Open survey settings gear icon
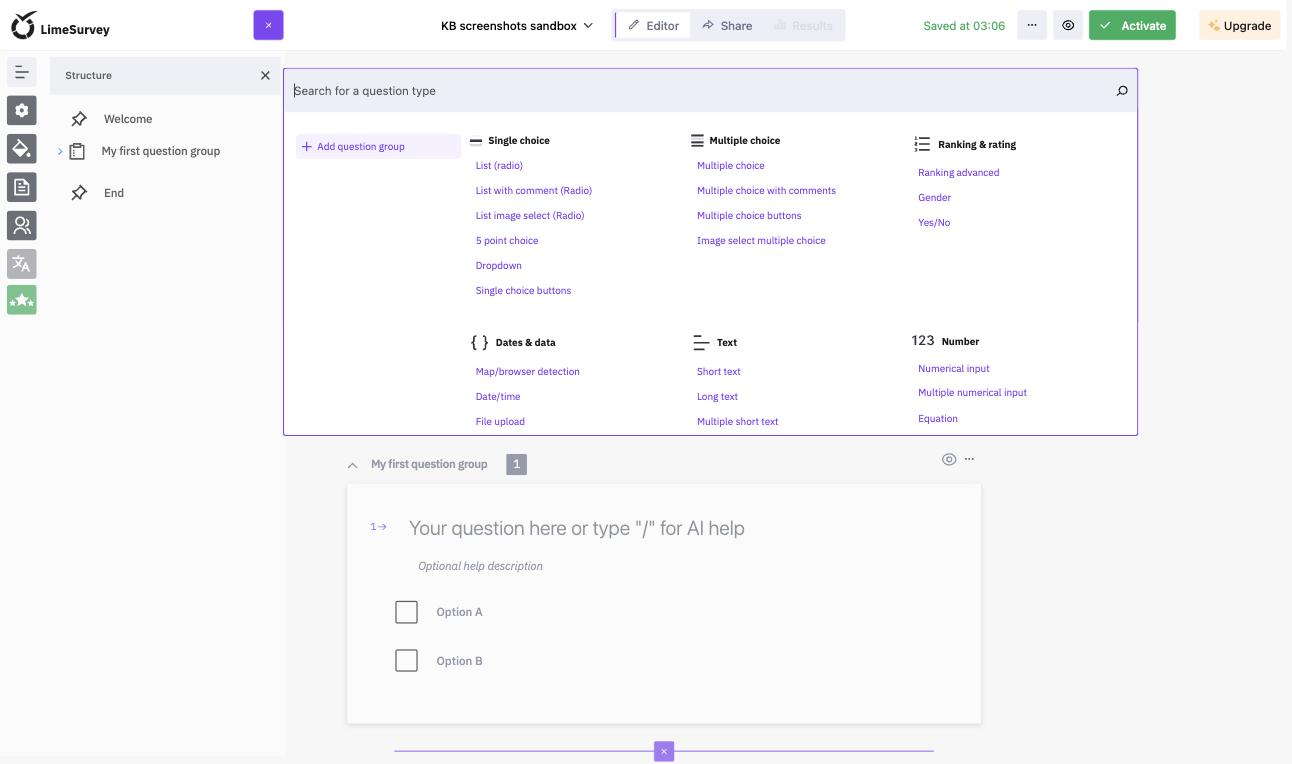The height and width of the screenshot is (764, 1292). pos(21,110)
